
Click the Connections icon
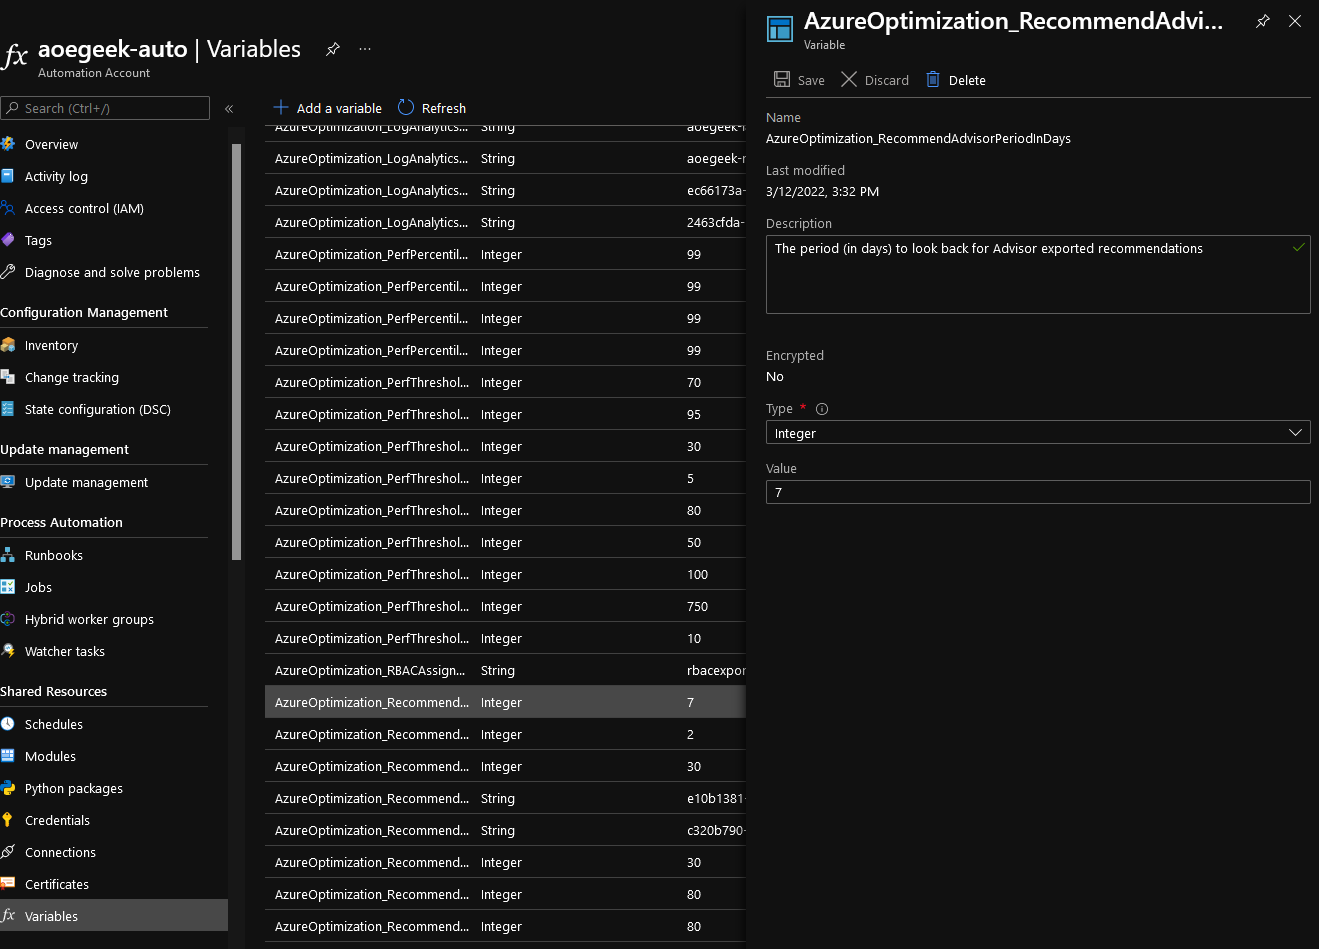[x=8, y=852]
